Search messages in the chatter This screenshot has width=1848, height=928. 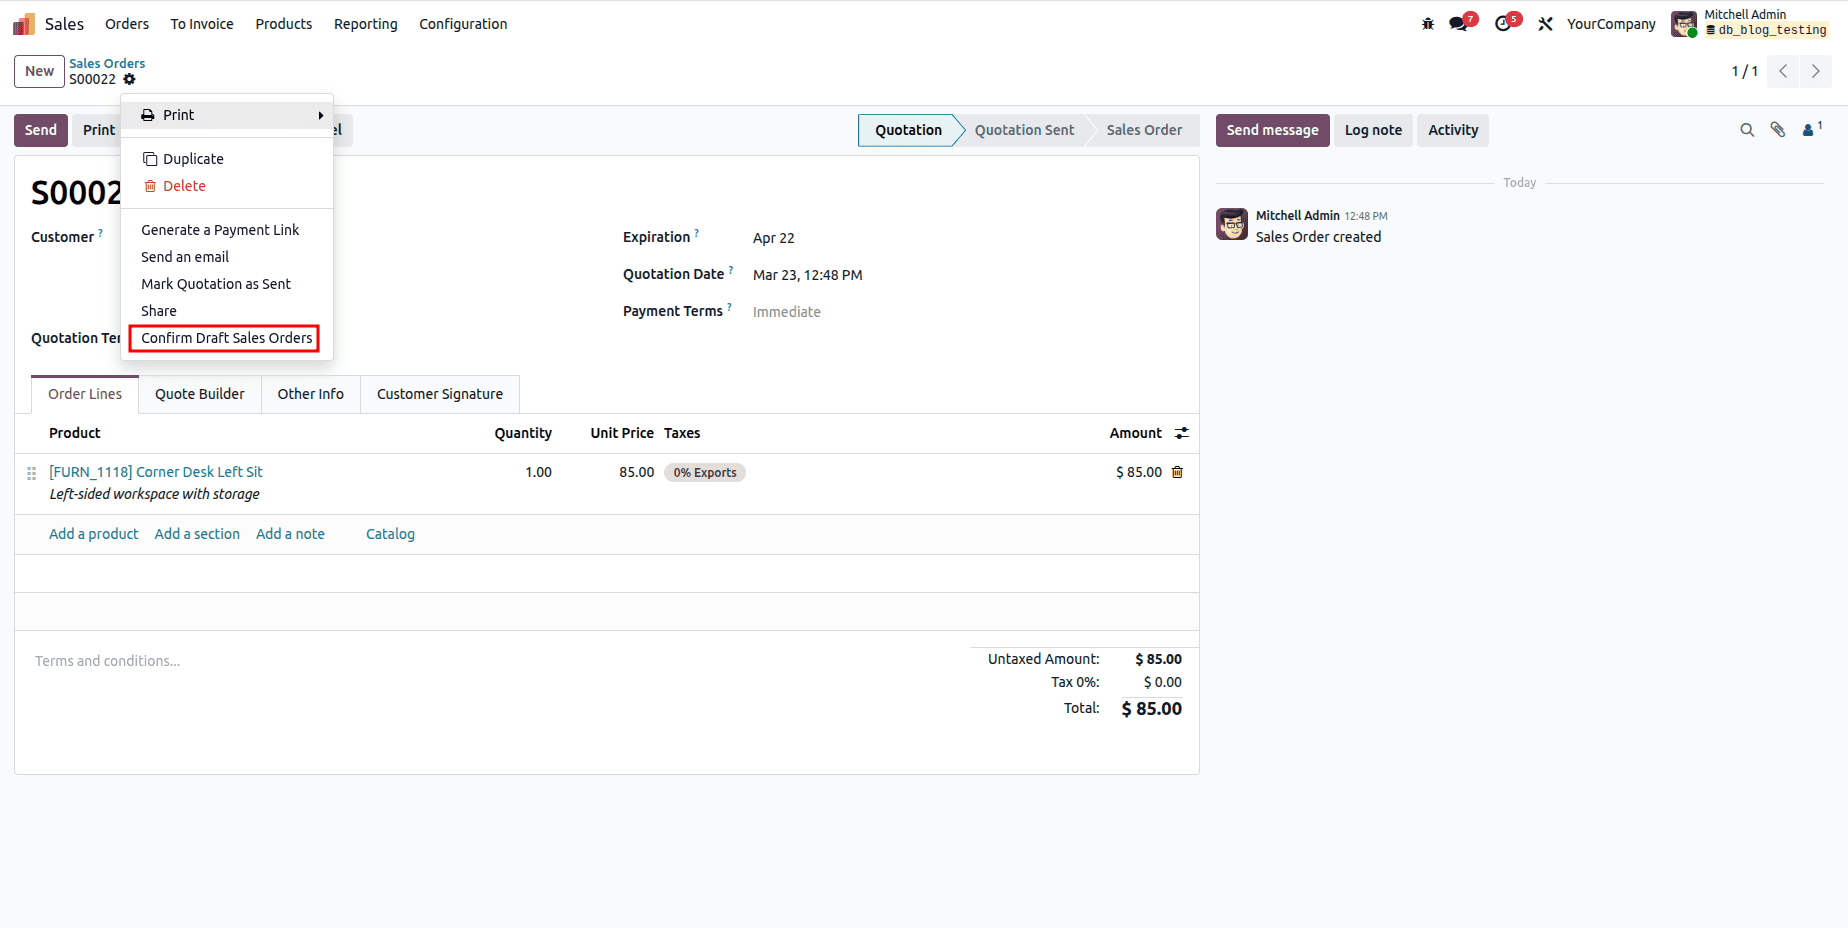1746,130
